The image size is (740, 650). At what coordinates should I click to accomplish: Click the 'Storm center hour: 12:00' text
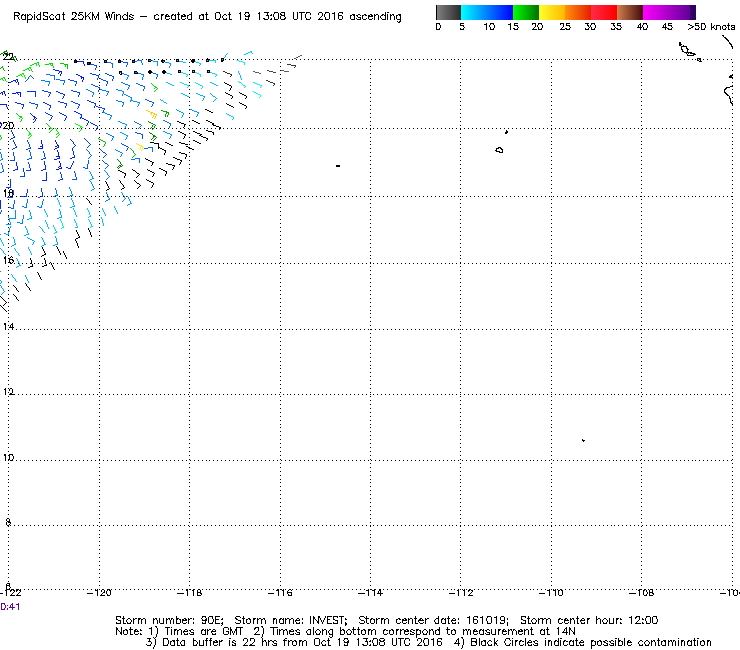[589, 620]
